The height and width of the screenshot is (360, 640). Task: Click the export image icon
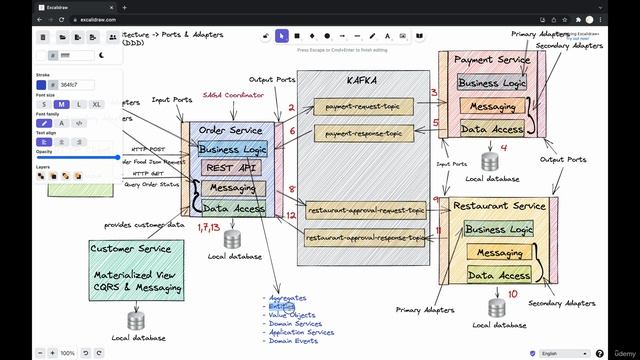pos(93,38)
